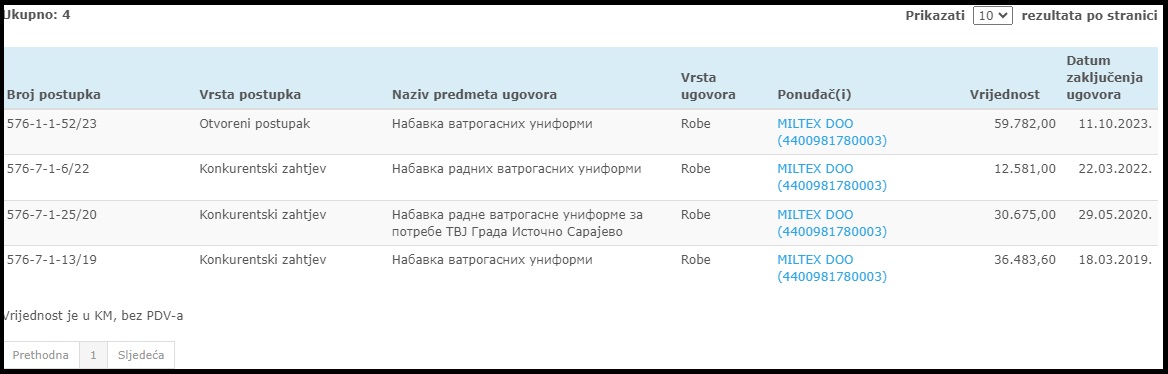Image resolution: width=1168 pixels, height=374 pixels.
Task: Open MILTEX DOO link for procedure 576-7-1-13/19
Action: (x=832, y=268)
